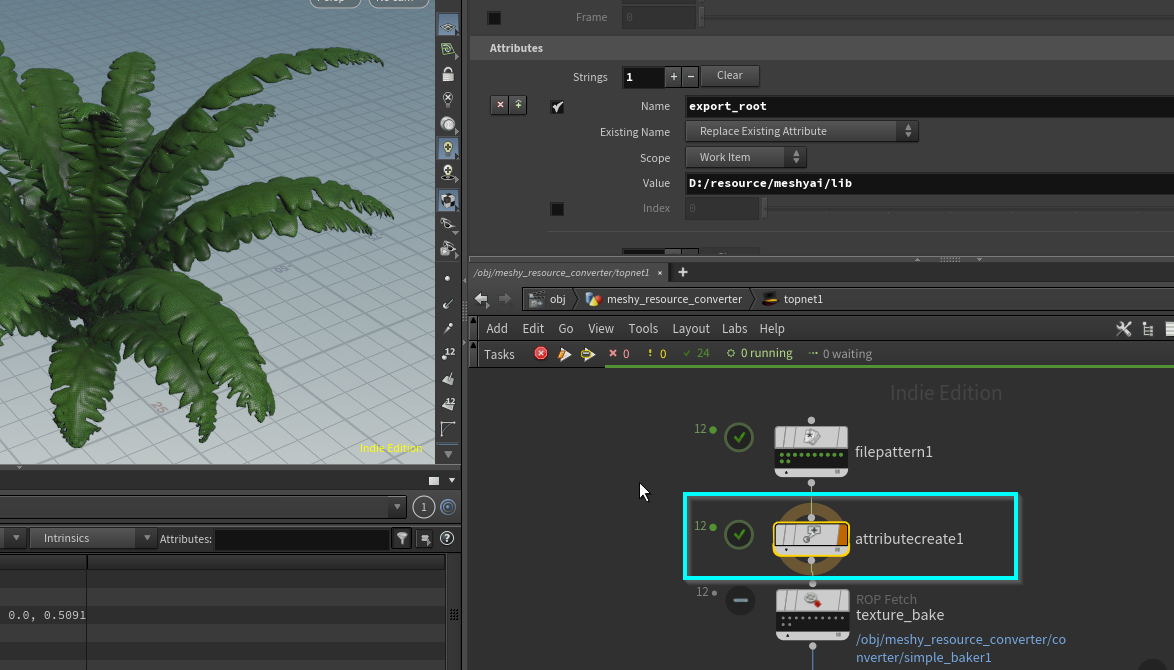Toggle the point normals display icon

click(x=448, y=304)
